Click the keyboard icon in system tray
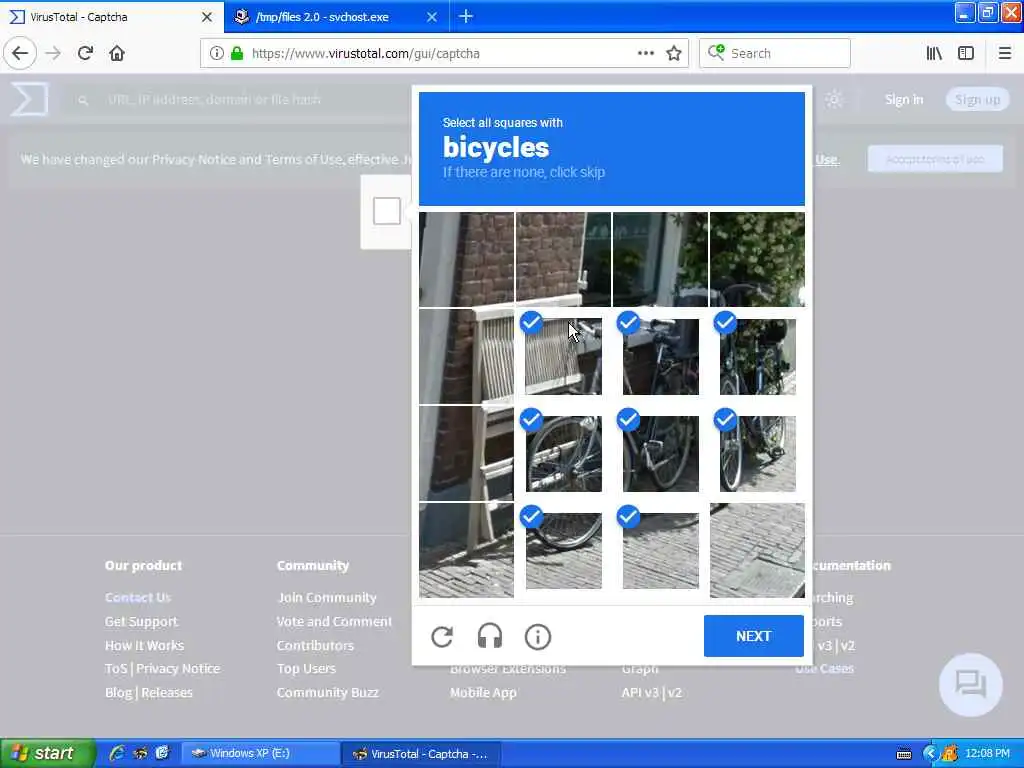The width and height of the screenshot is (1024, 768). click(904, 754)
